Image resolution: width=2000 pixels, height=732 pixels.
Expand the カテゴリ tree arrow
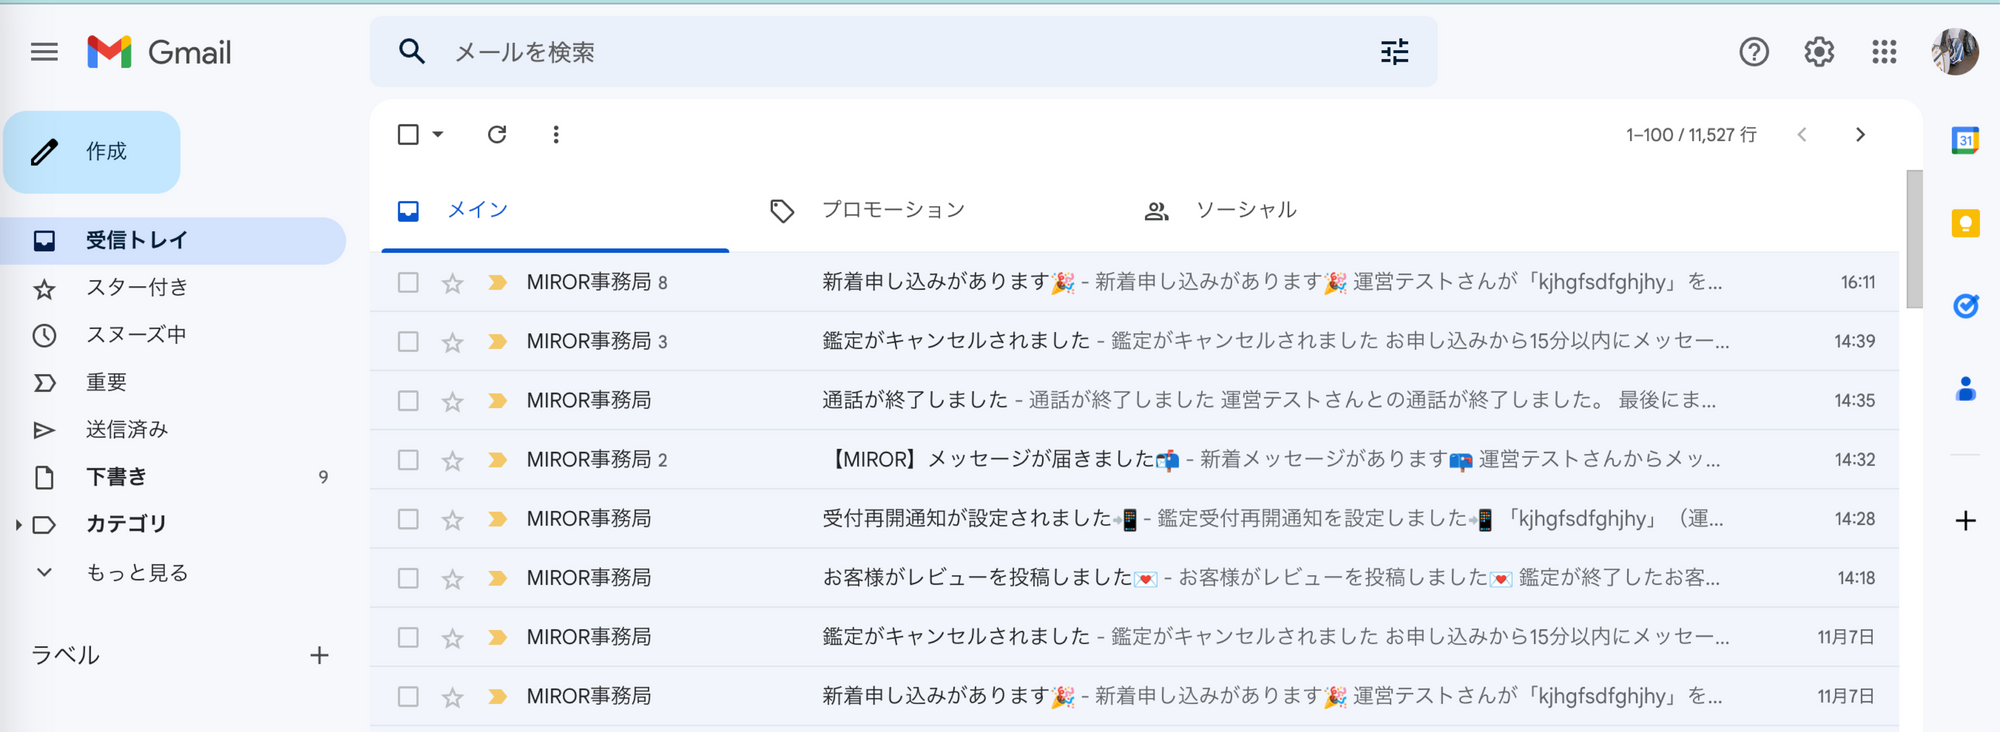[x=18, y=524]
